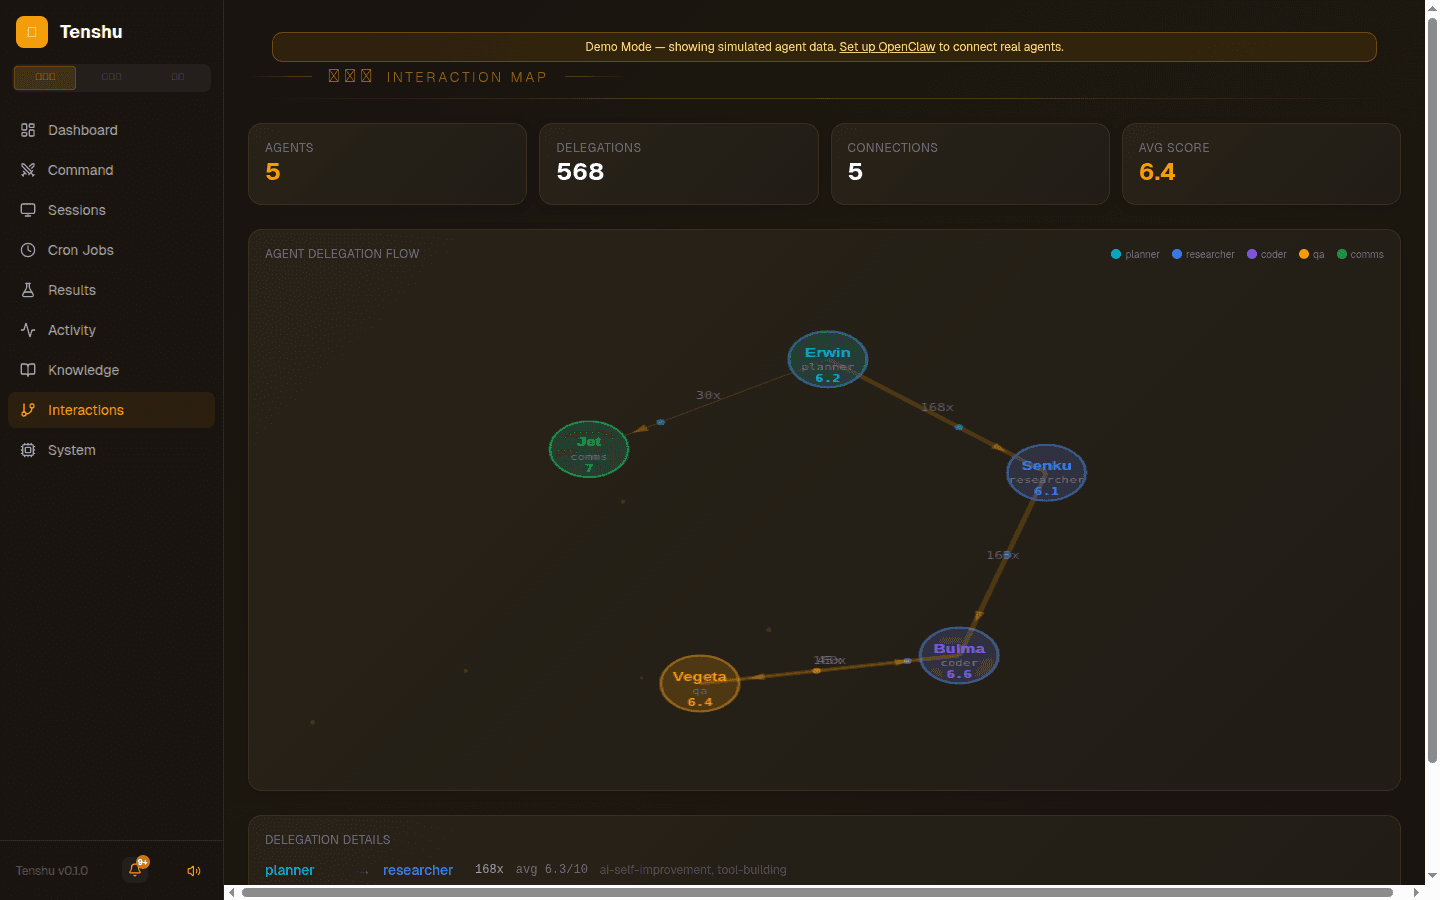Select the Erwin planner node
1440x900 pixels.
[x=827, y=359]
